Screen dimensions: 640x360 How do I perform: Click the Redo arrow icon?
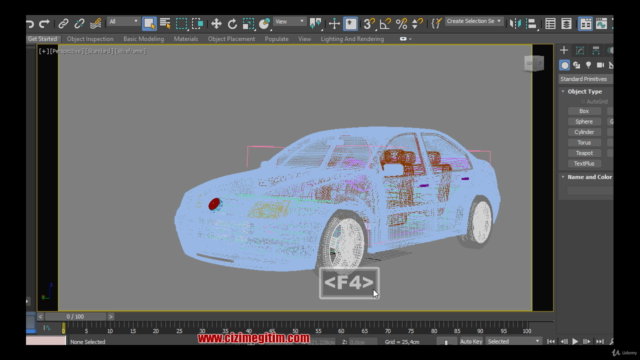coord(44,24)
